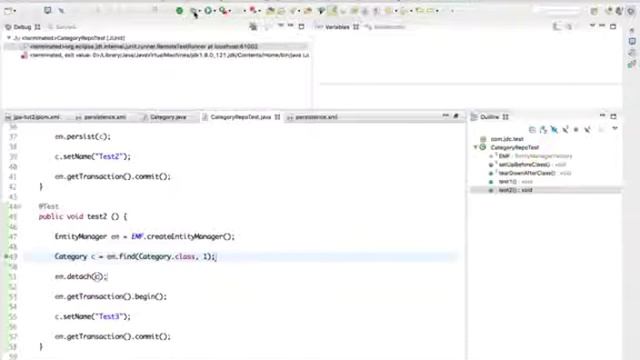
Task: Switch to the Servers tab
Action: (62, 27)
